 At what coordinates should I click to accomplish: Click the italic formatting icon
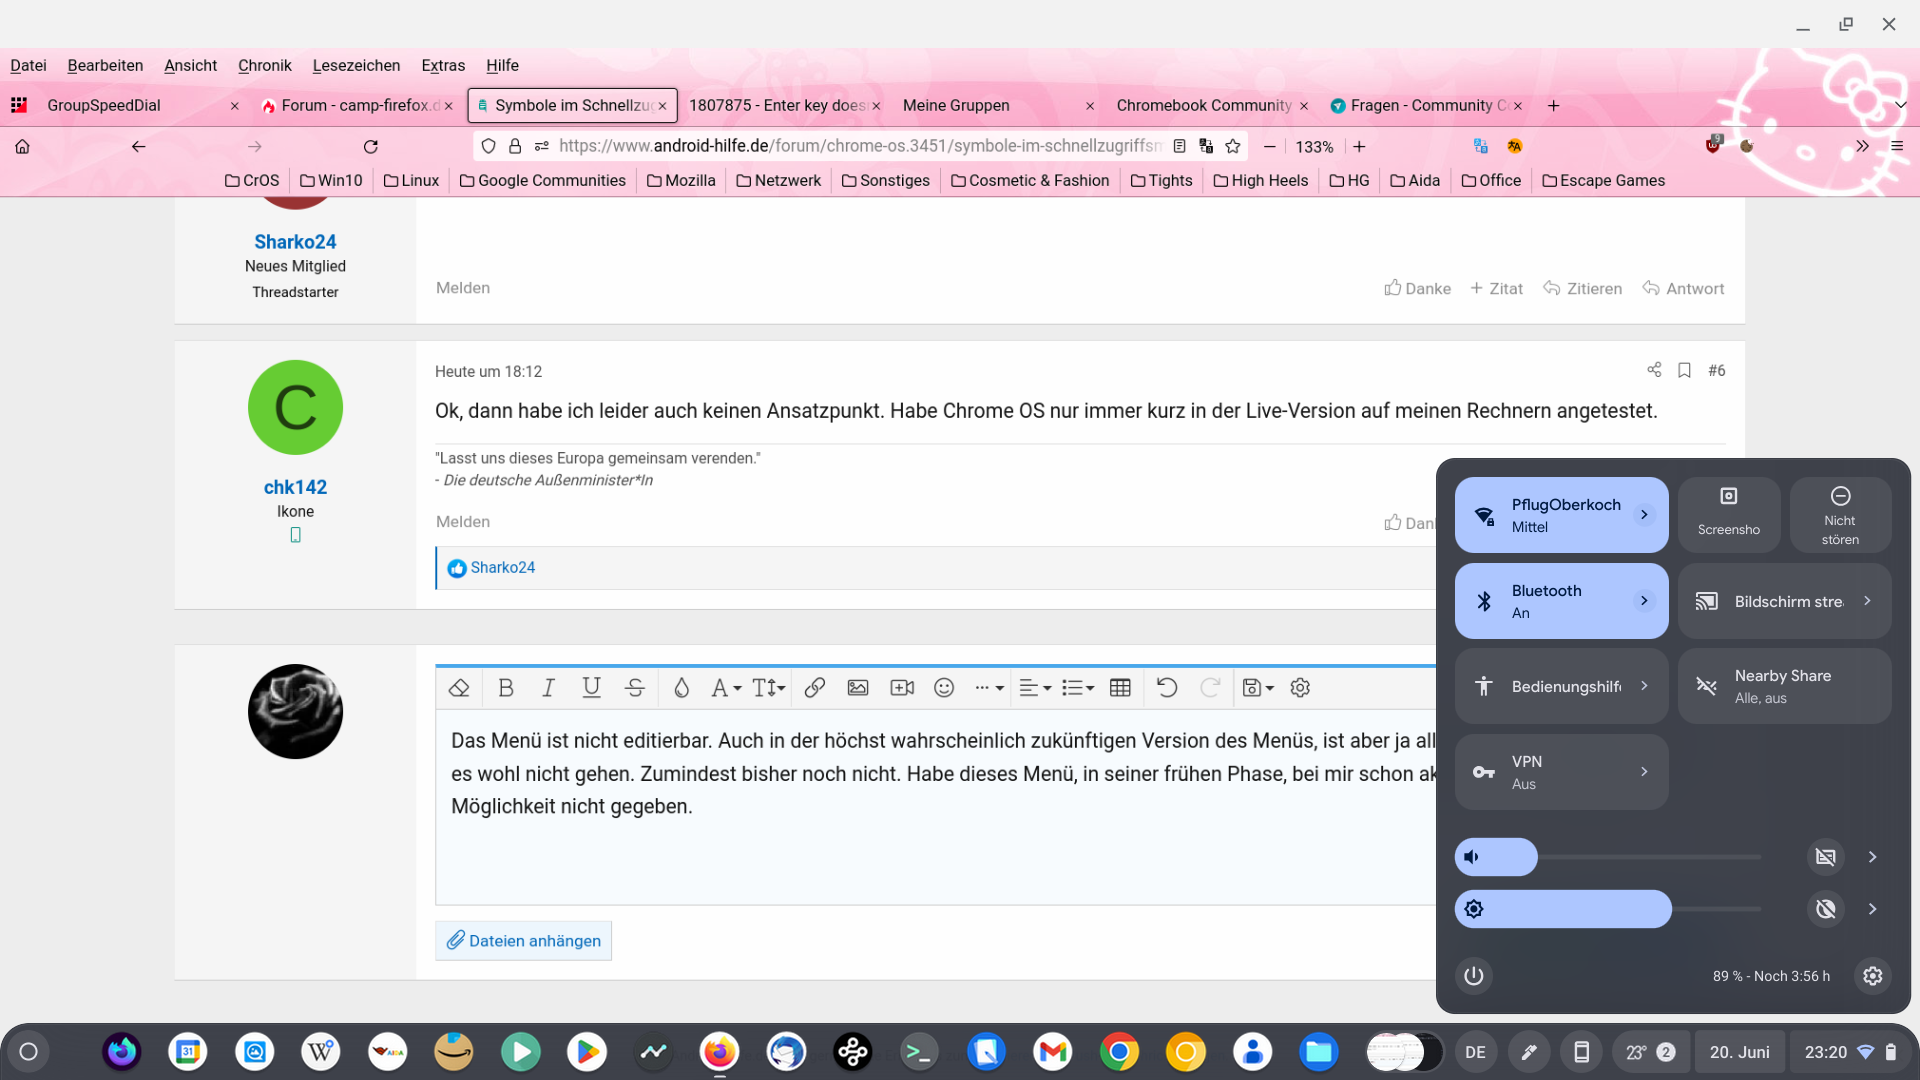(548, 688)
